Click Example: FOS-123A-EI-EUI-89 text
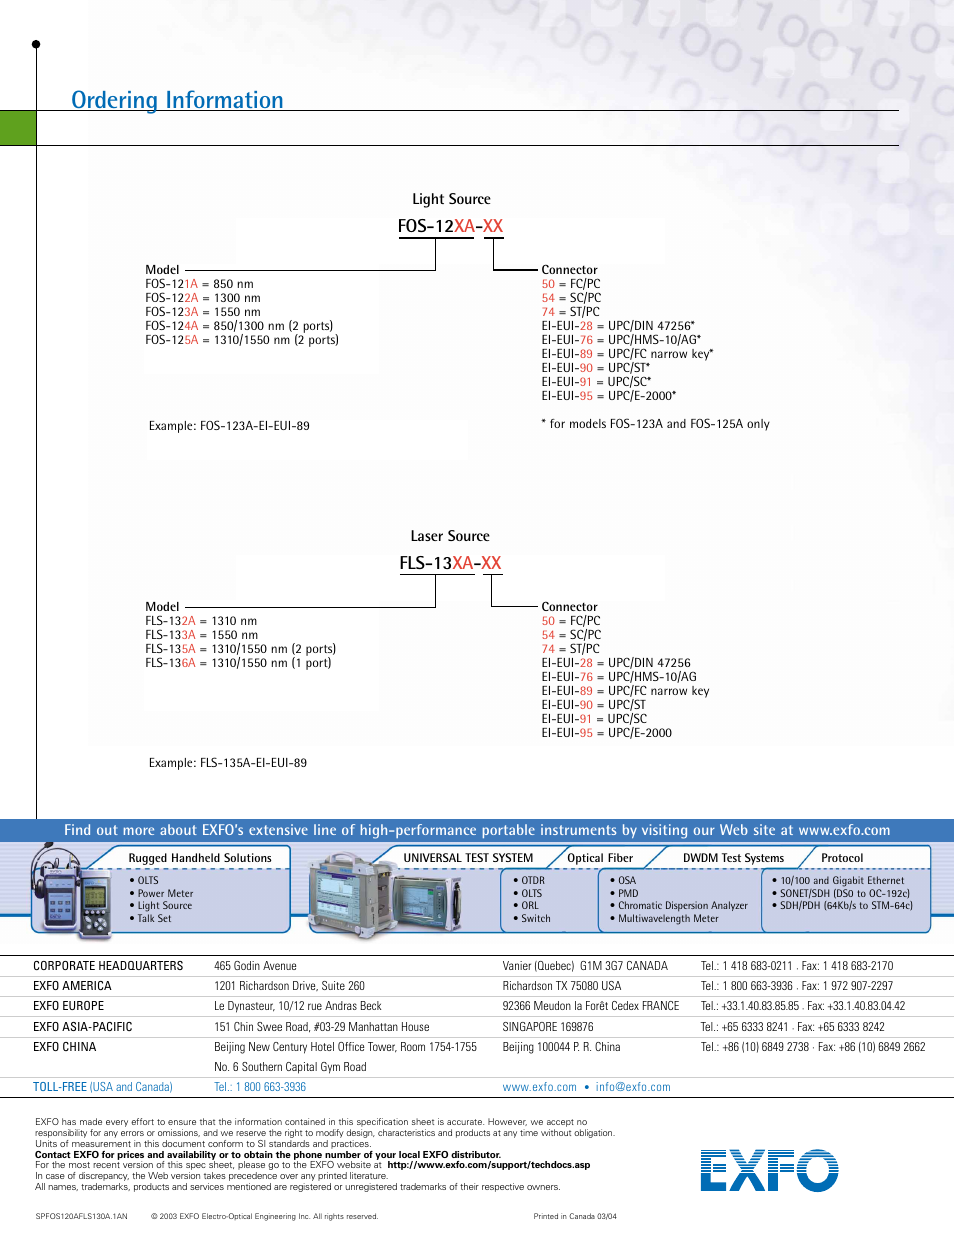 point(229,426)
